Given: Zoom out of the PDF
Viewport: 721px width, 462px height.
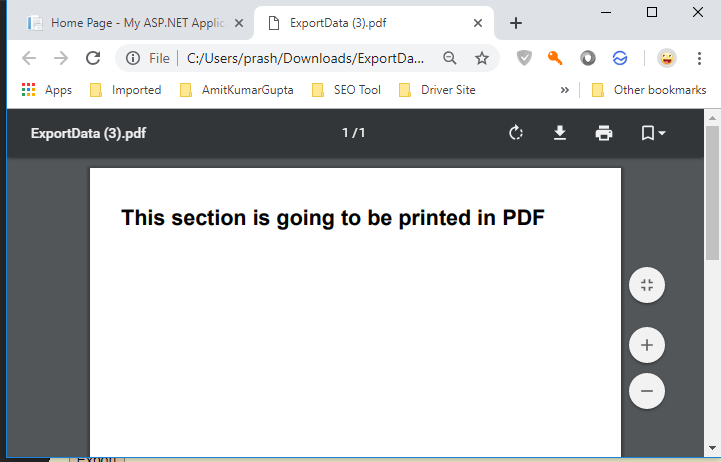Looking at the screenshot, I should pos(646,390).
